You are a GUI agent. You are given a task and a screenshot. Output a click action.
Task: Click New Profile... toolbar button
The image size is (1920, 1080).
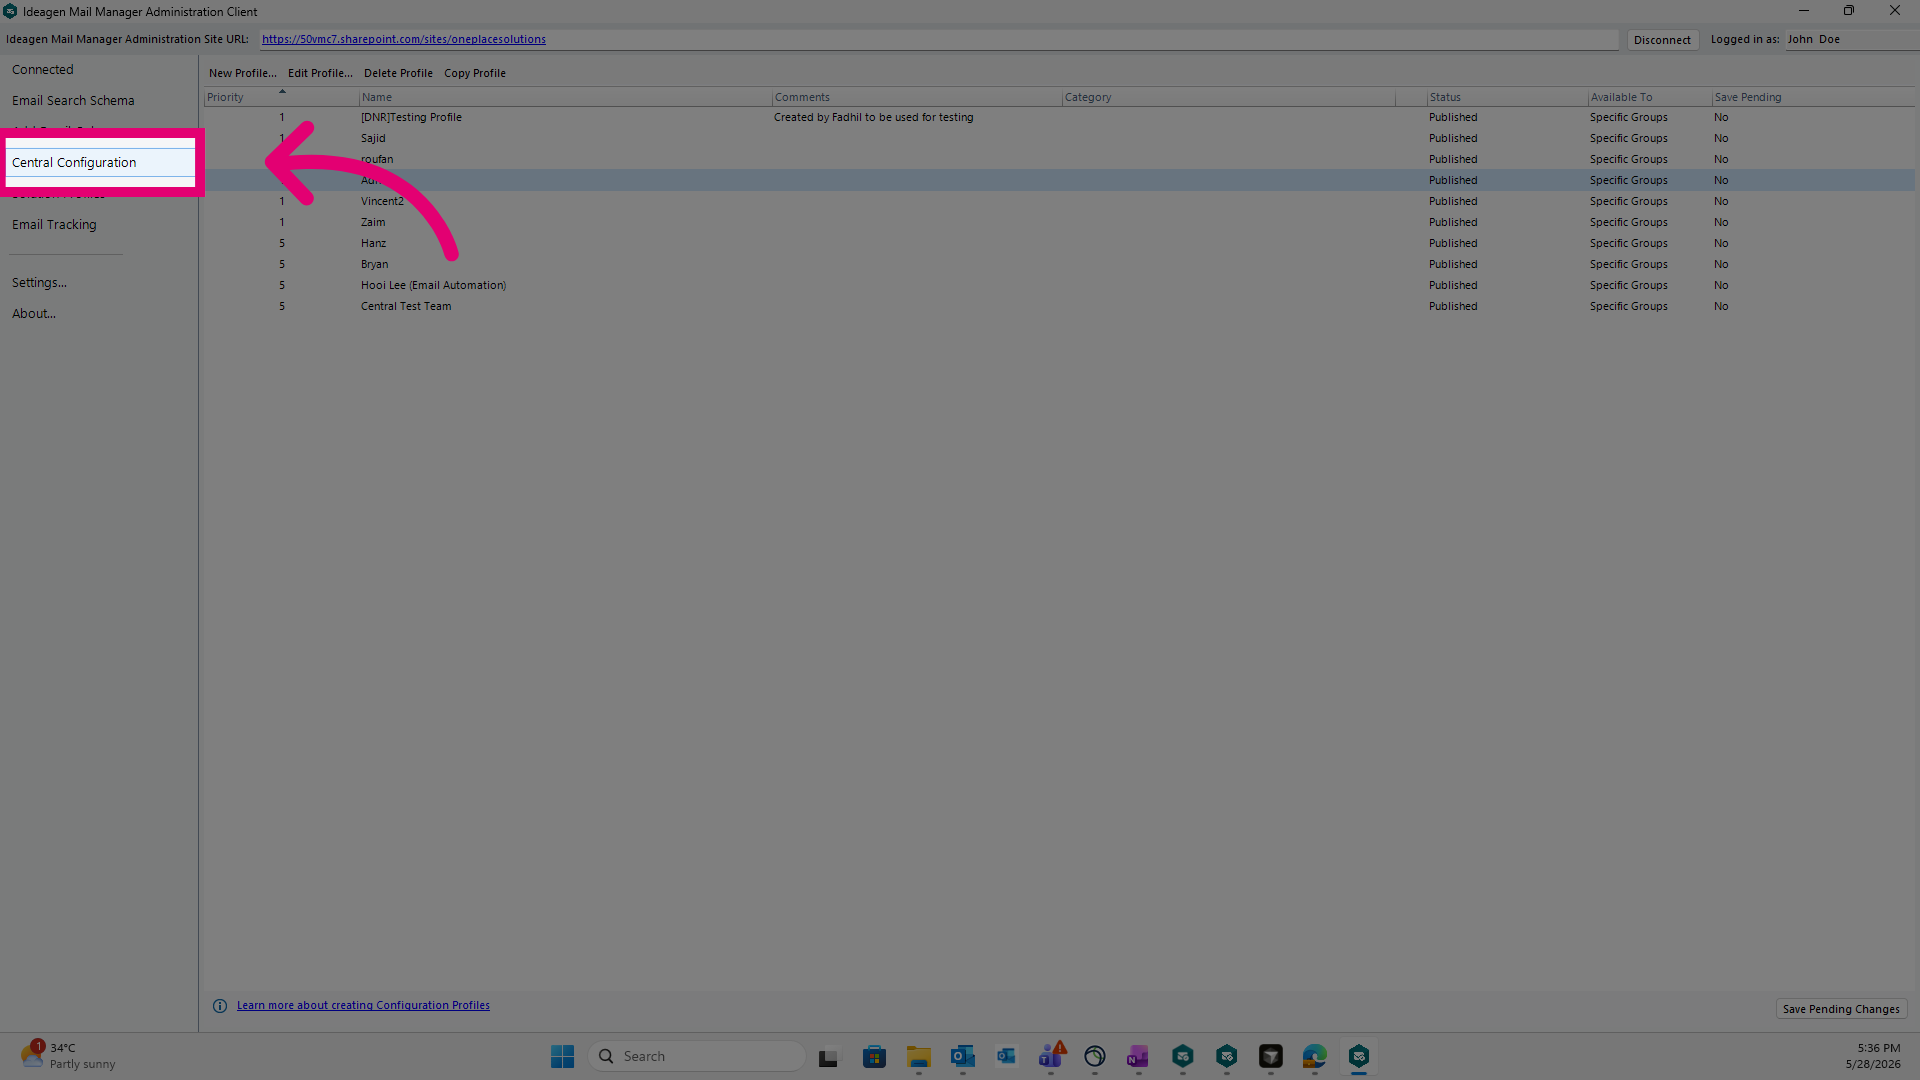[242, 73]
